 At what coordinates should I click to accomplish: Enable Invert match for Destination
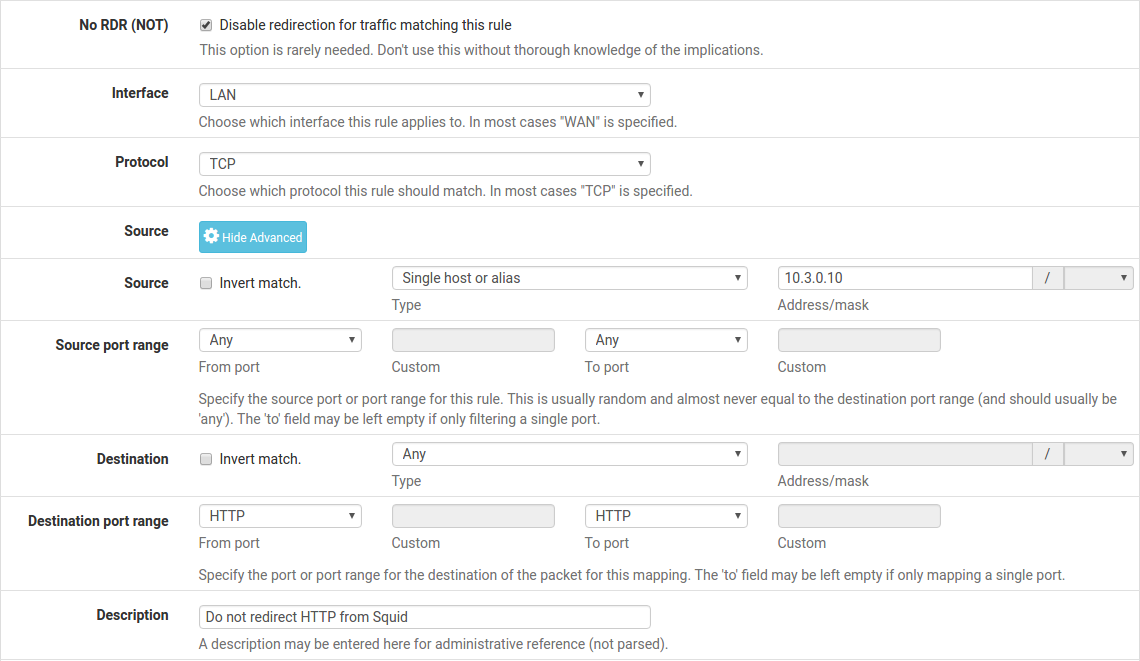206,459
